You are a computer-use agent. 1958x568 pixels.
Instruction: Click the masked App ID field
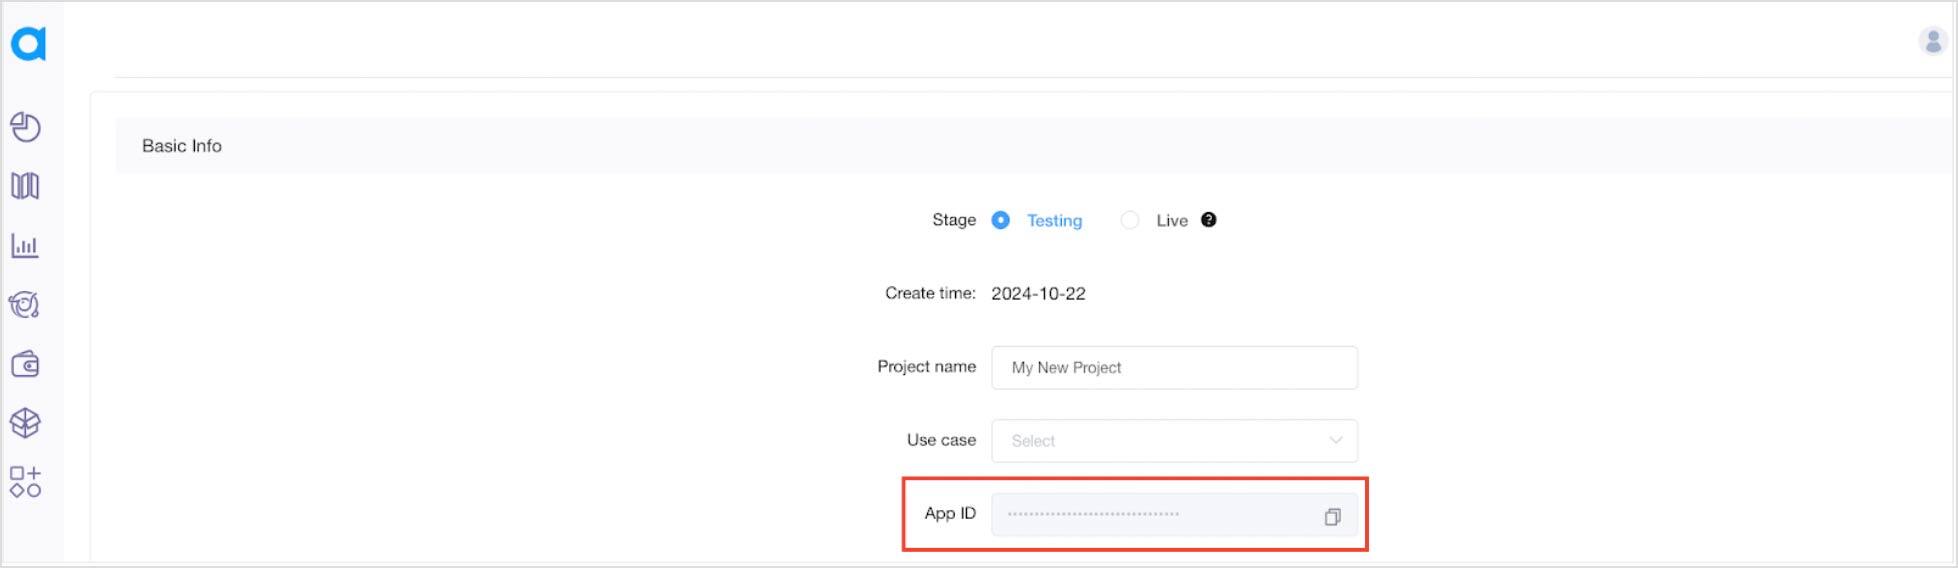(1174, 515)
